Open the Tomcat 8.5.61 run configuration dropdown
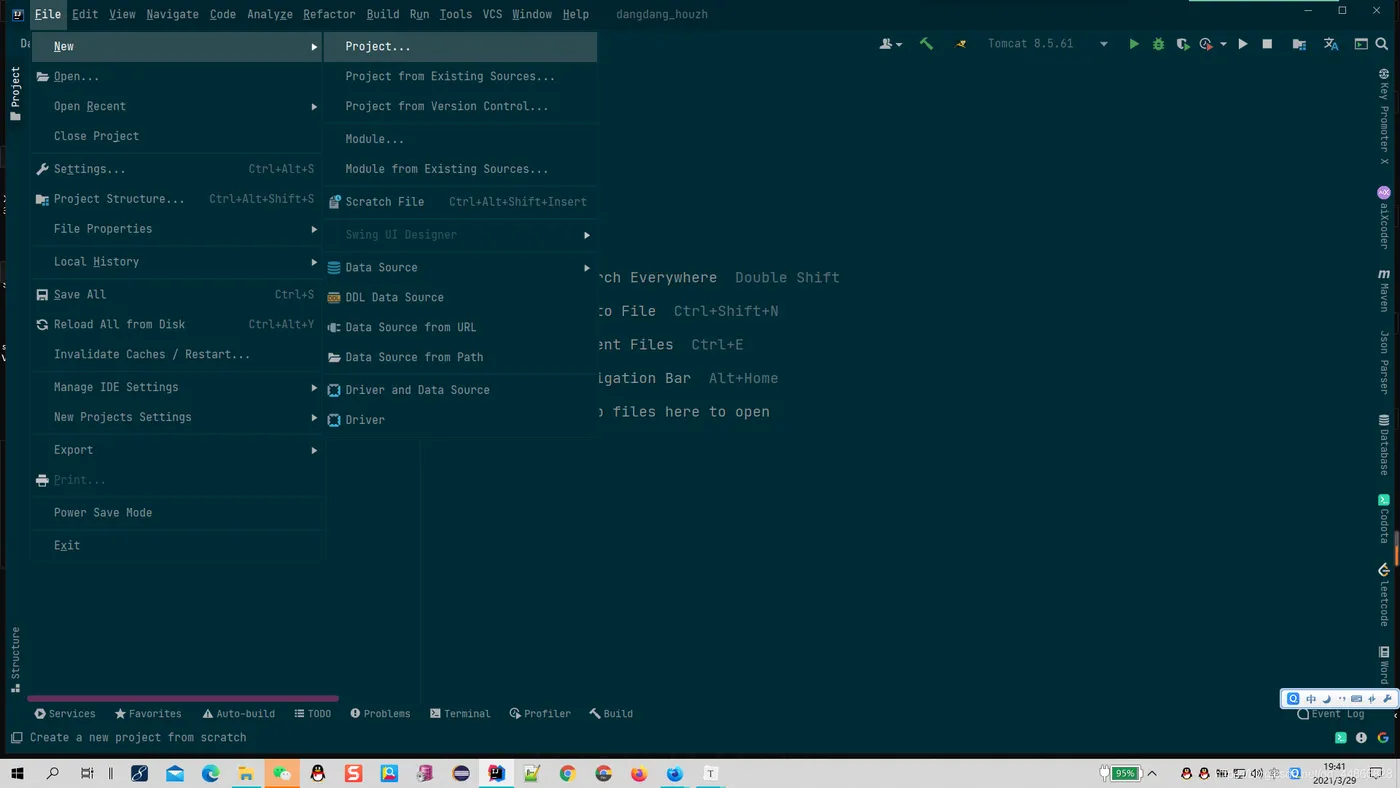This screenshot has width=1400, height=788. 1047,44
